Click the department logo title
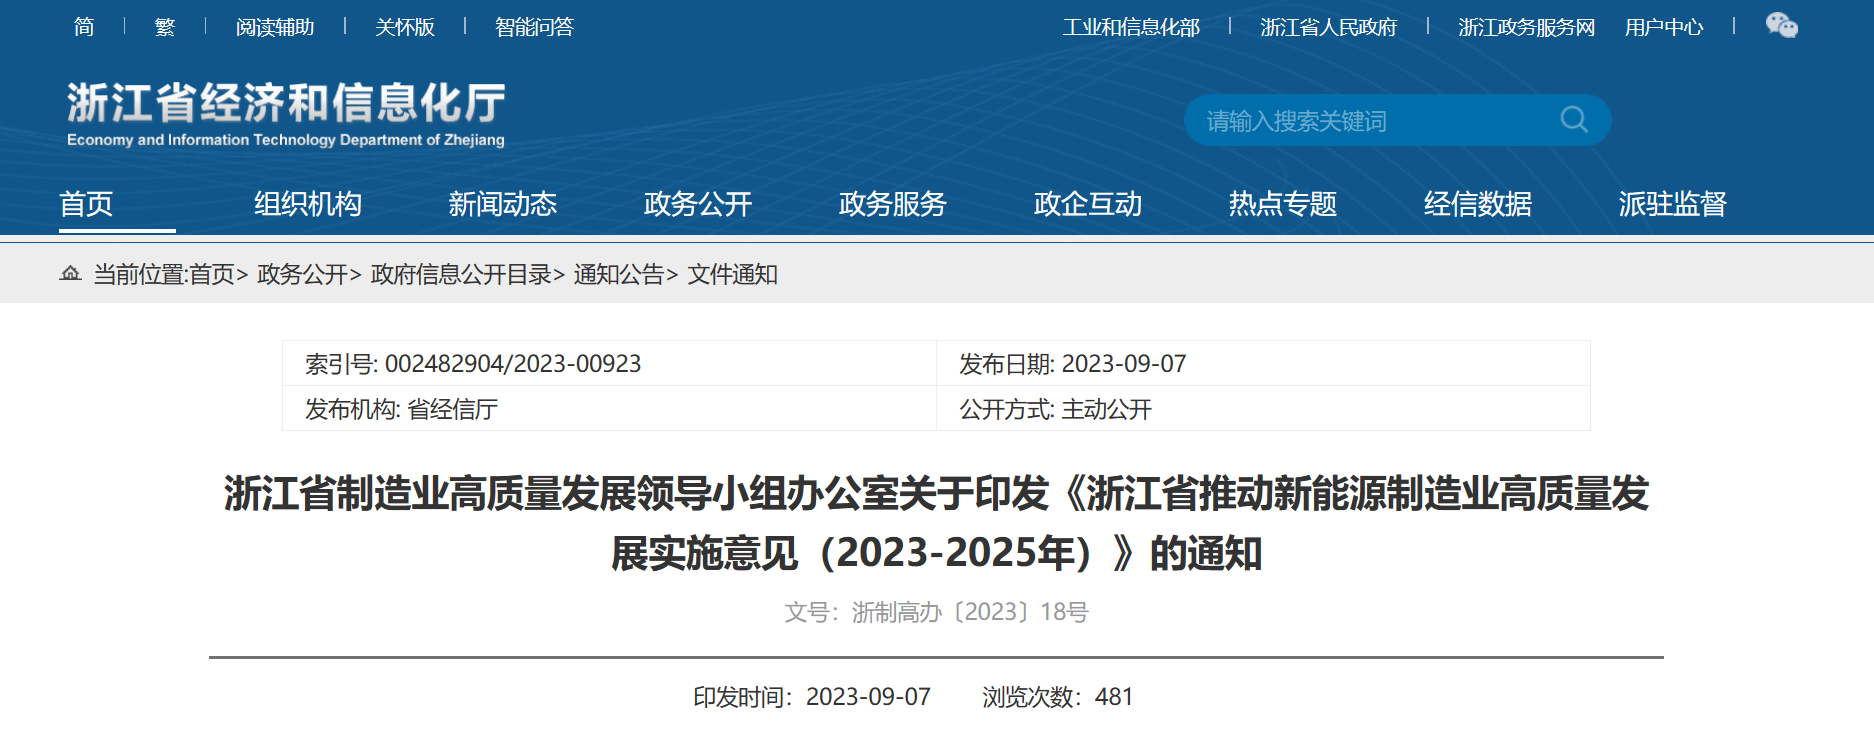The height and width of the screenshot is (750, 1874). (286, 114)
